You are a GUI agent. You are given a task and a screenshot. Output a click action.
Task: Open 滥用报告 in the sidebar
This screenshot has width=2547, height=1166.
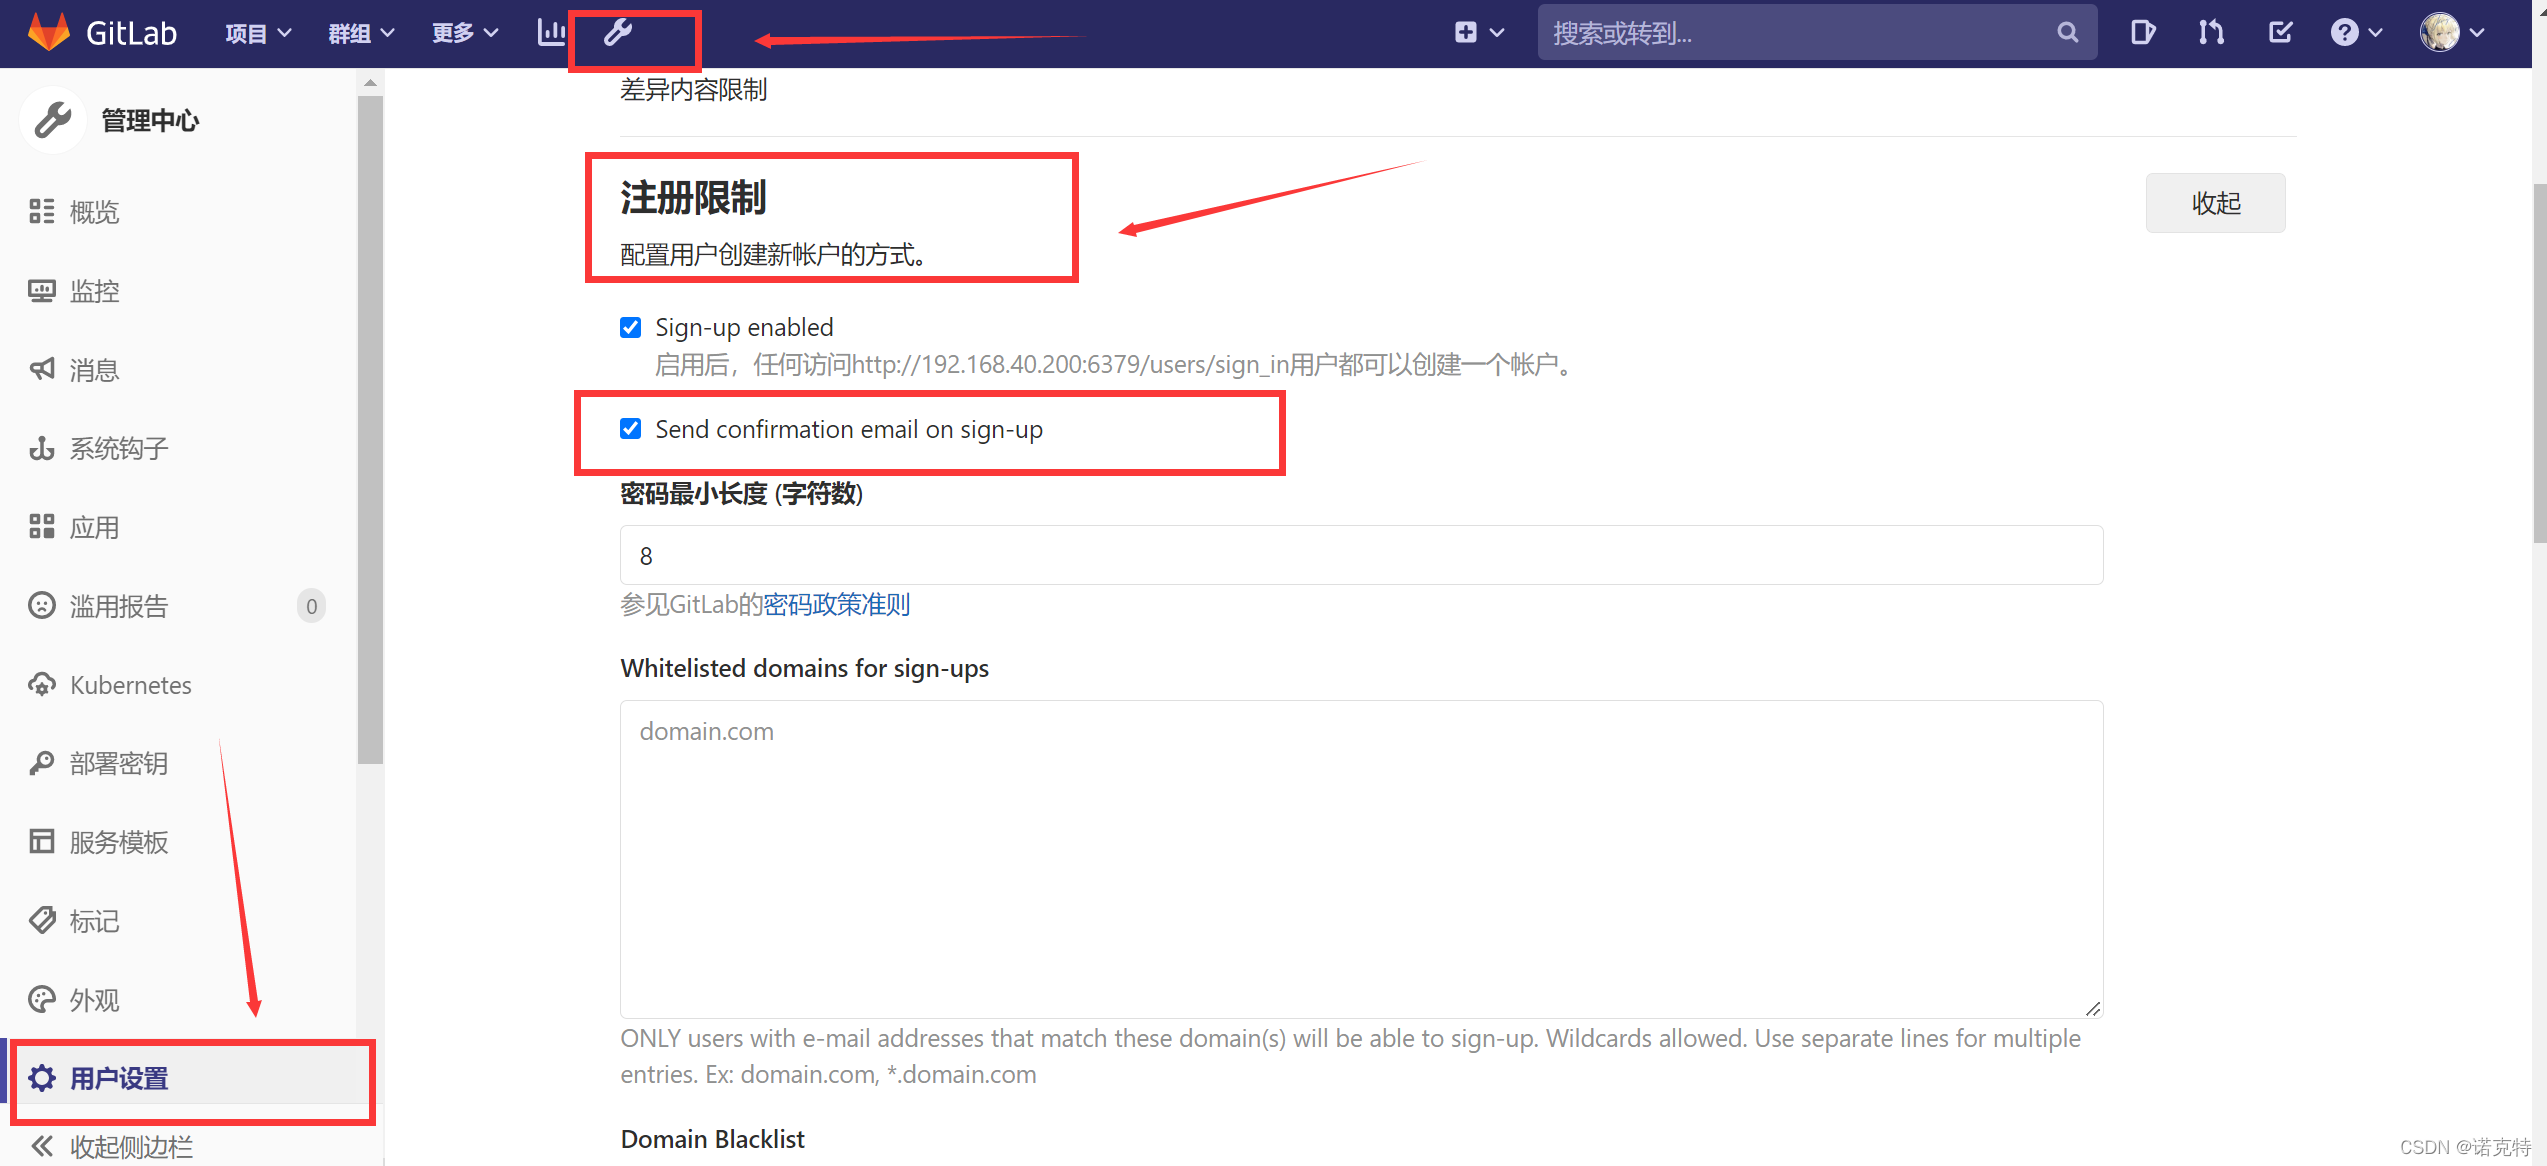[x=119, y=606]
